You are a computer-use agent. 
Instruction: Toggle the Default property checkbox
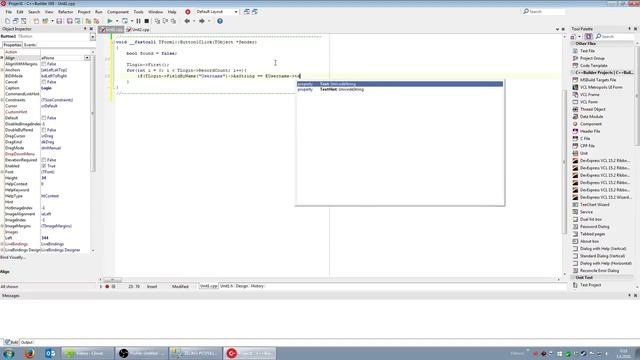pyautogui.click(x=44, y=118)
